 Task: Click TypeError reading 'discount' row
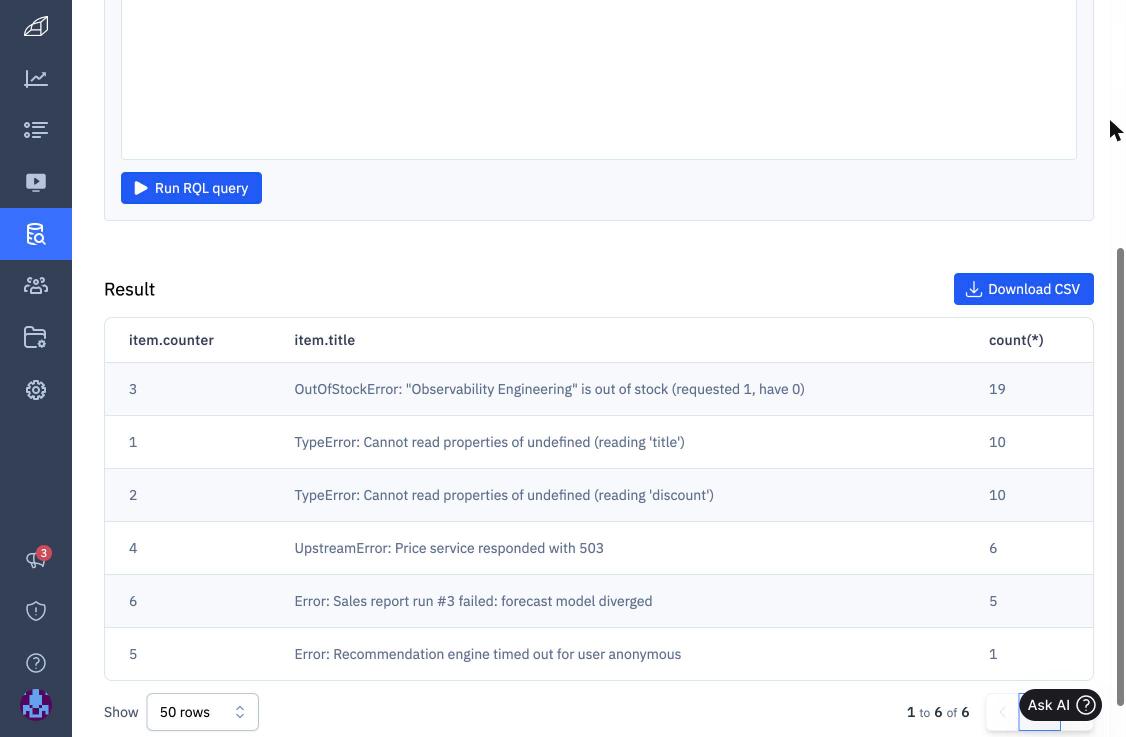click(599, 495)
